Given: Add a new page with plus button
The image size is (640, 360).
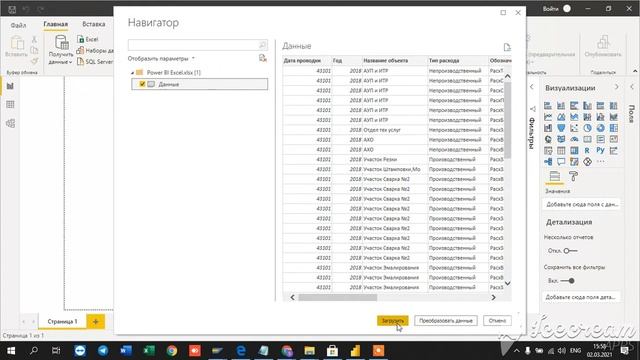Looking at the screenshot, I should tap(96, 322).
